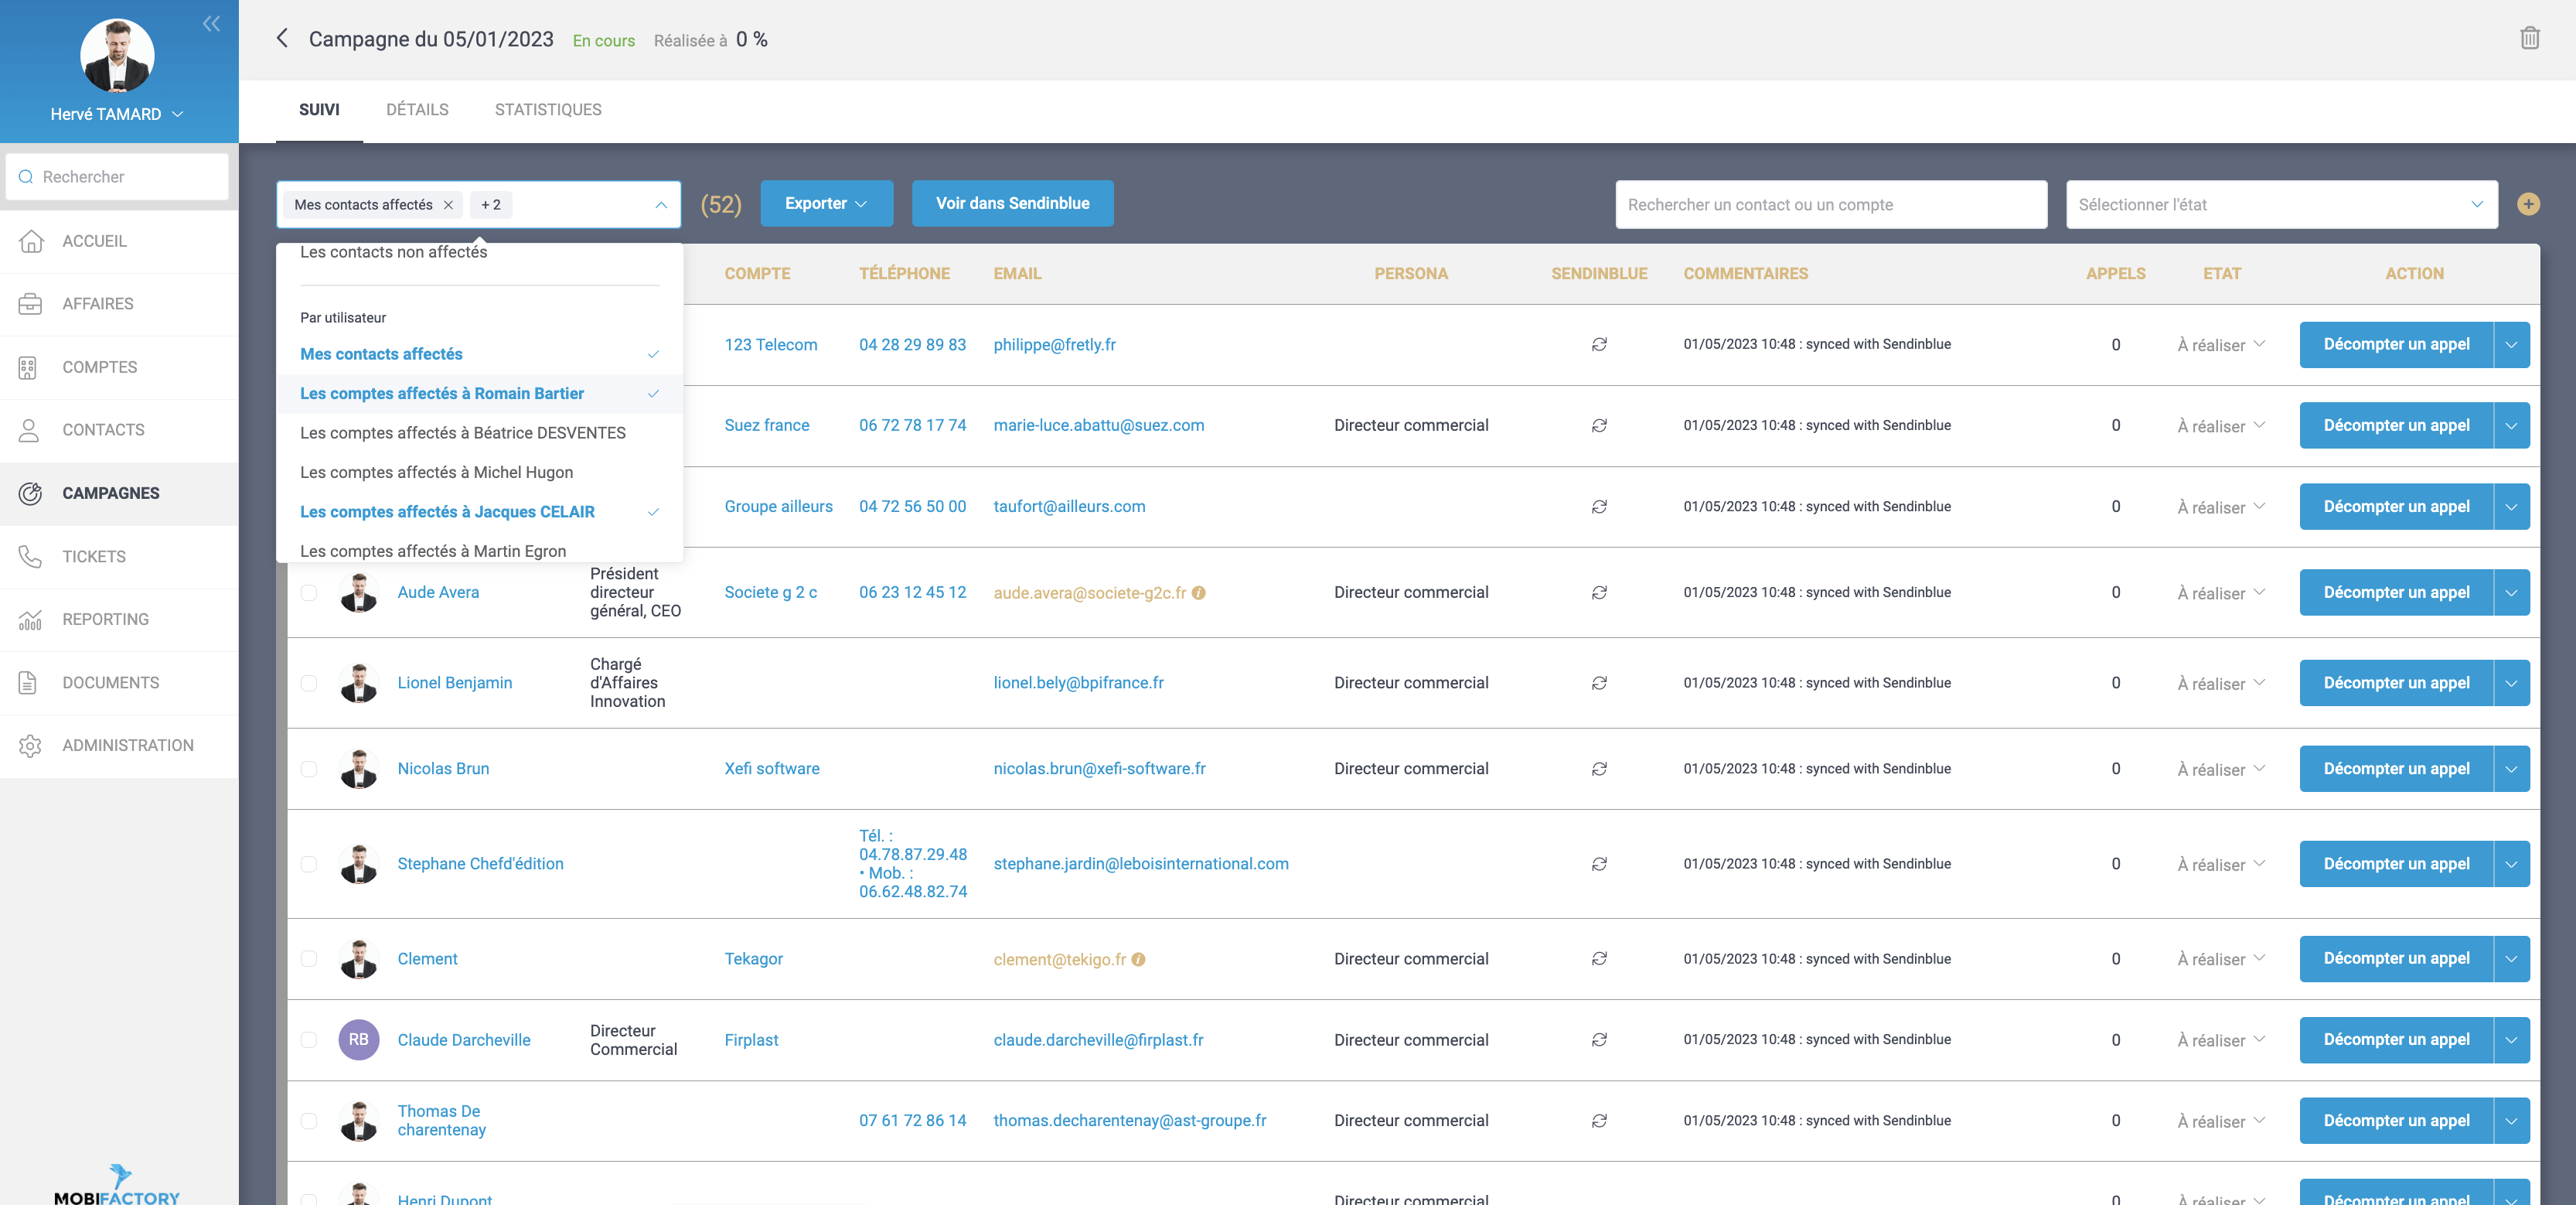2576x1205 pixels.
Task: Expand the Exporter dropdown button
Action: click(x=826, y=203)
